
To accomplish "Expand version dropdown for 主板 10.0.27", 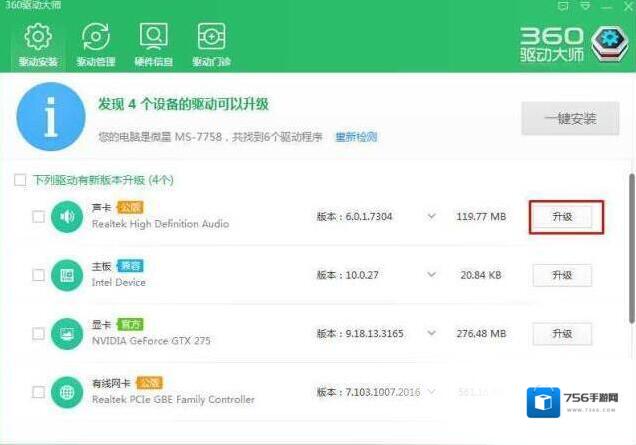I will click(x=431, y=274).
